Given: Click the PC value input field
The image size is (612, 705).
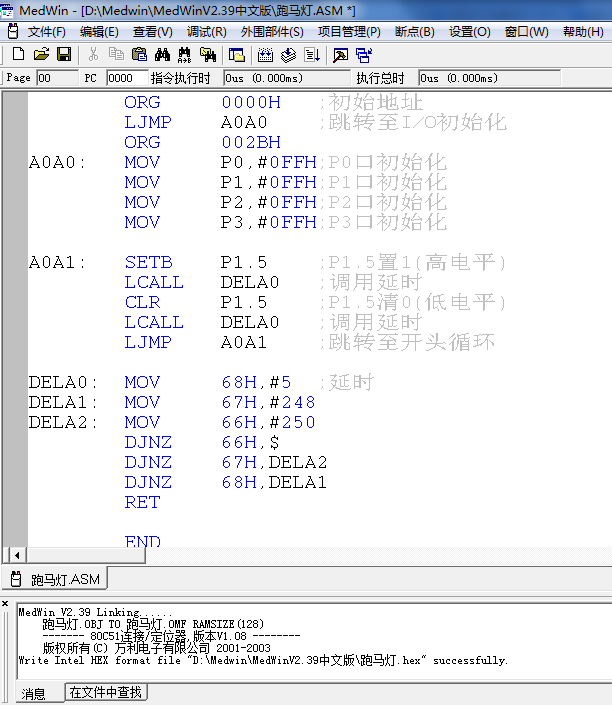Looking at the screenshot, I should tap(127, 78).
